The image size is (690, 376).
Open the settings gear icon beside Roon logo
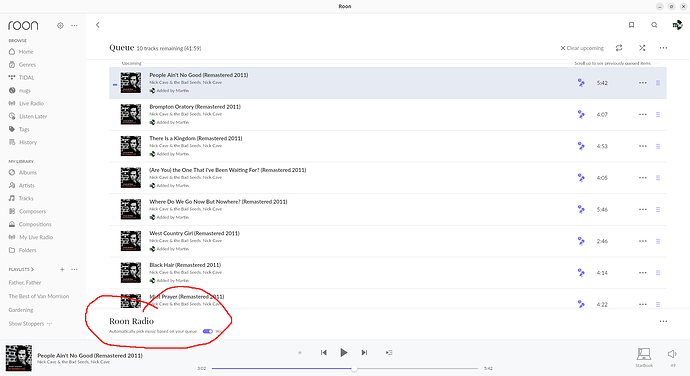click(60, 26)
